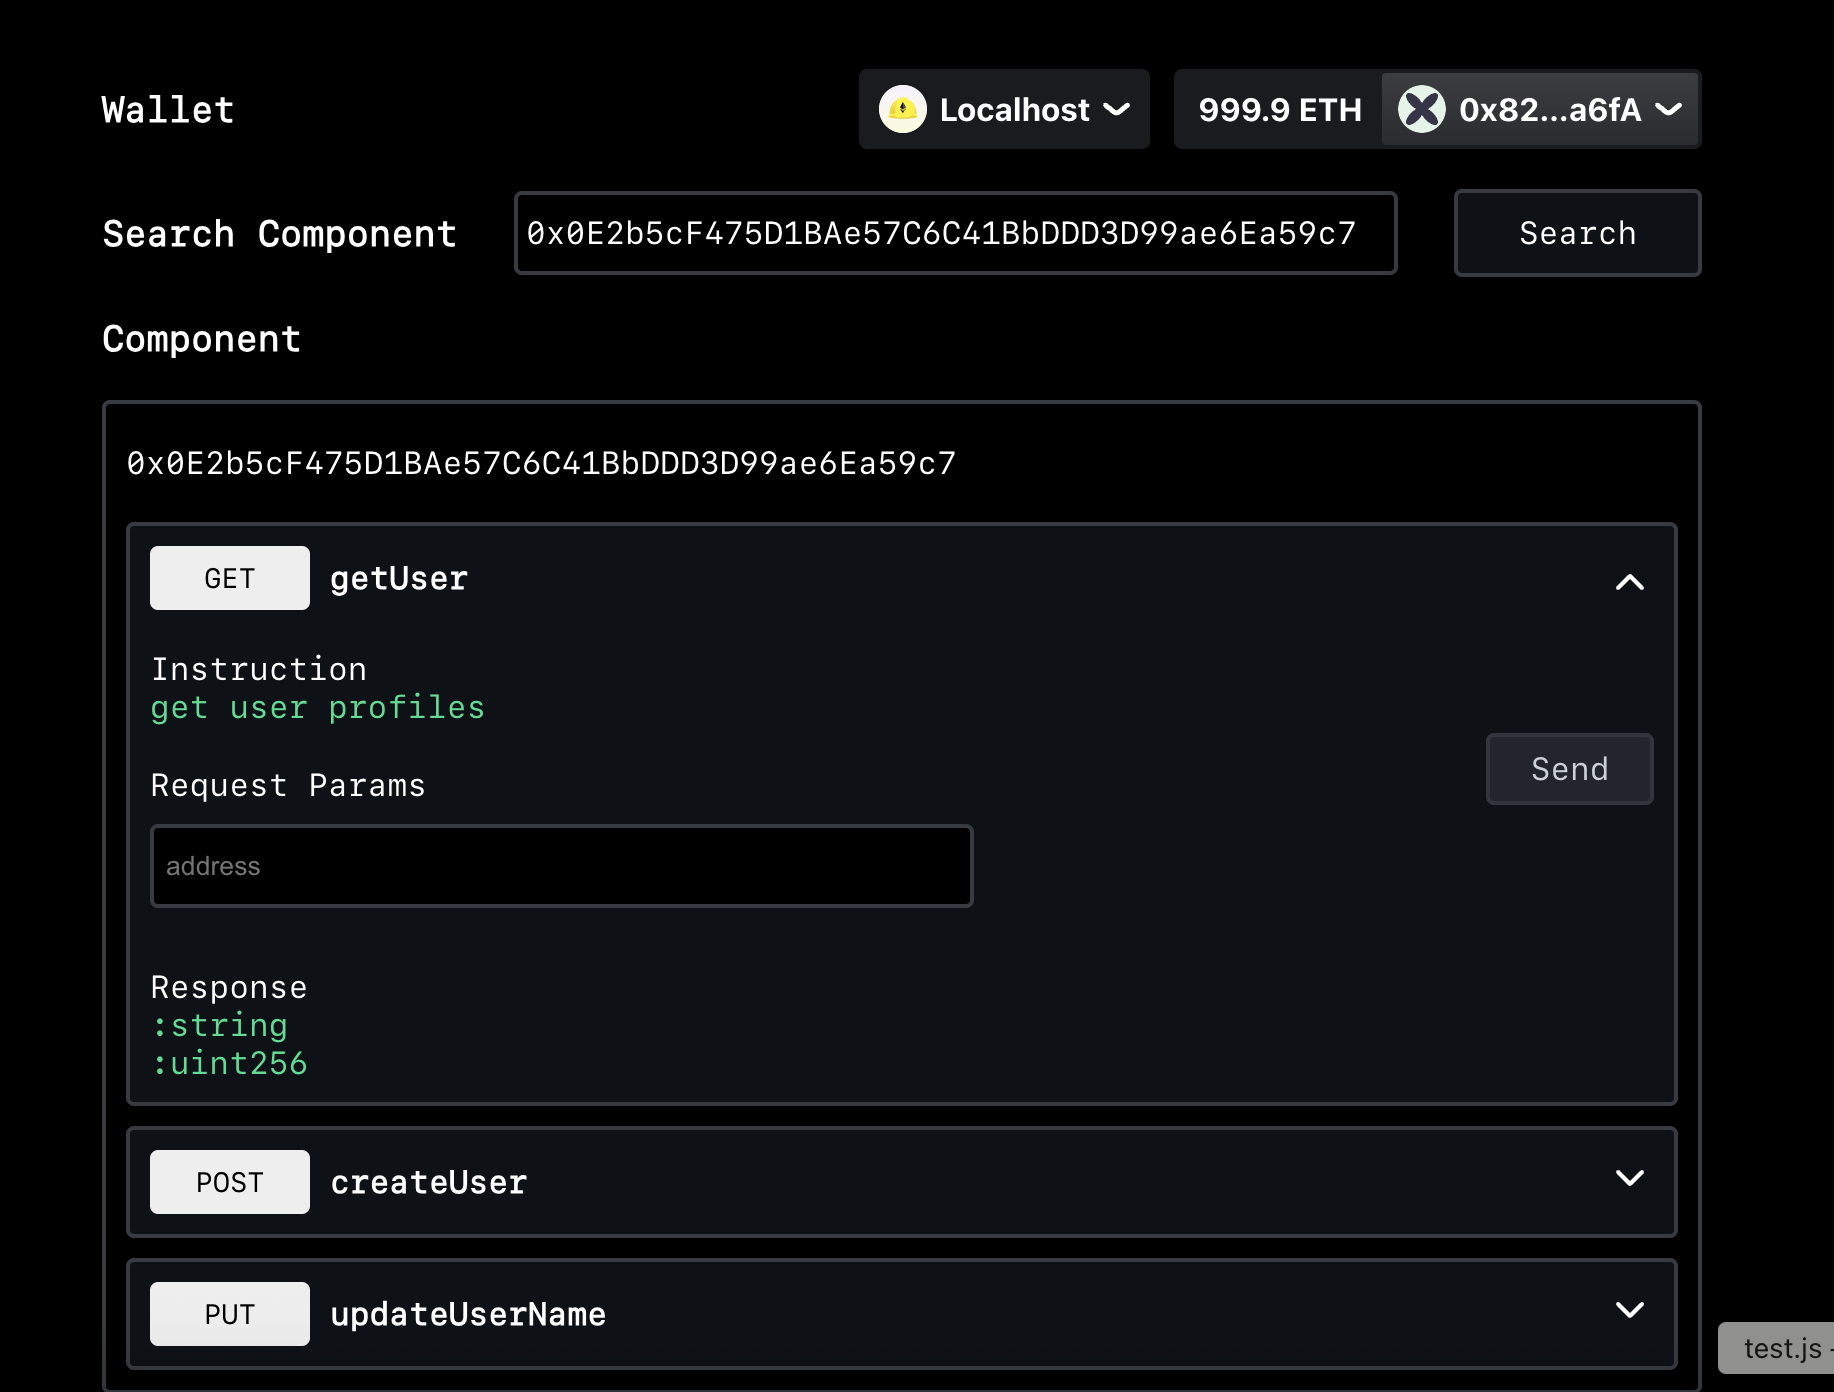Click the test.js tab
Screen dimensions: 1834x1392
pos(1777,1348)
